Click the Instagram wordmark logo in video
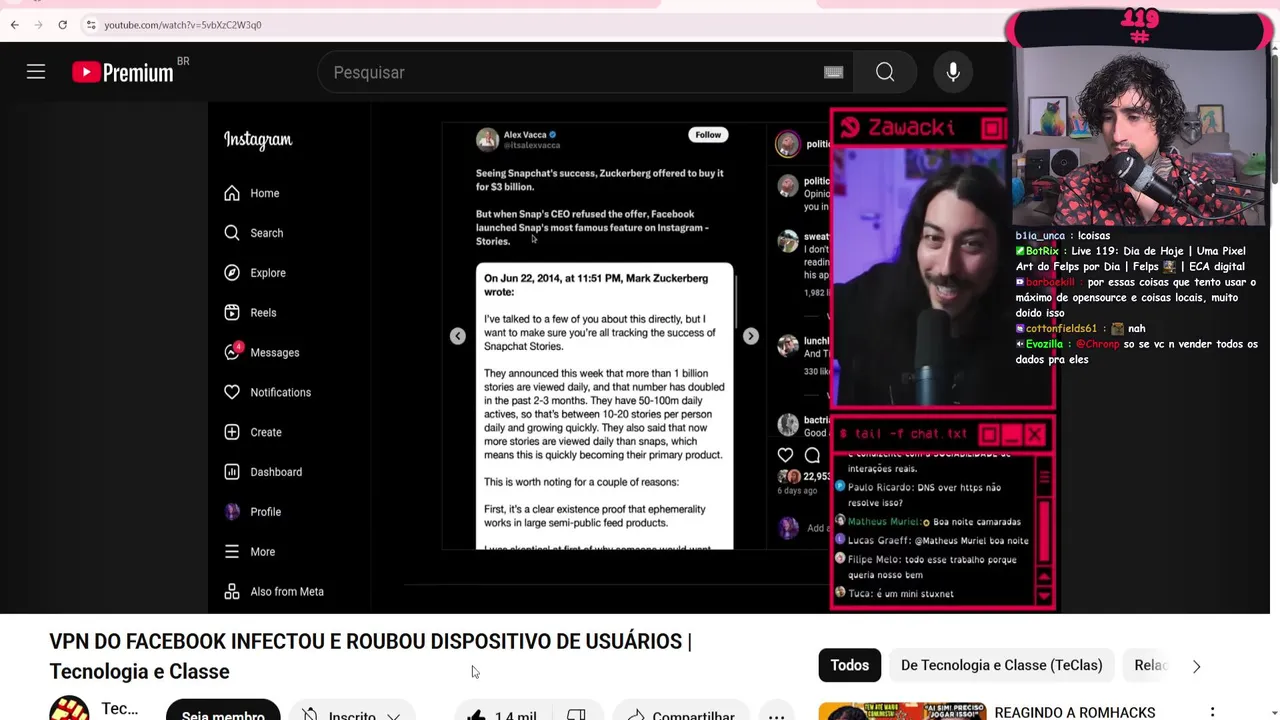 click(x=258, y=140)
